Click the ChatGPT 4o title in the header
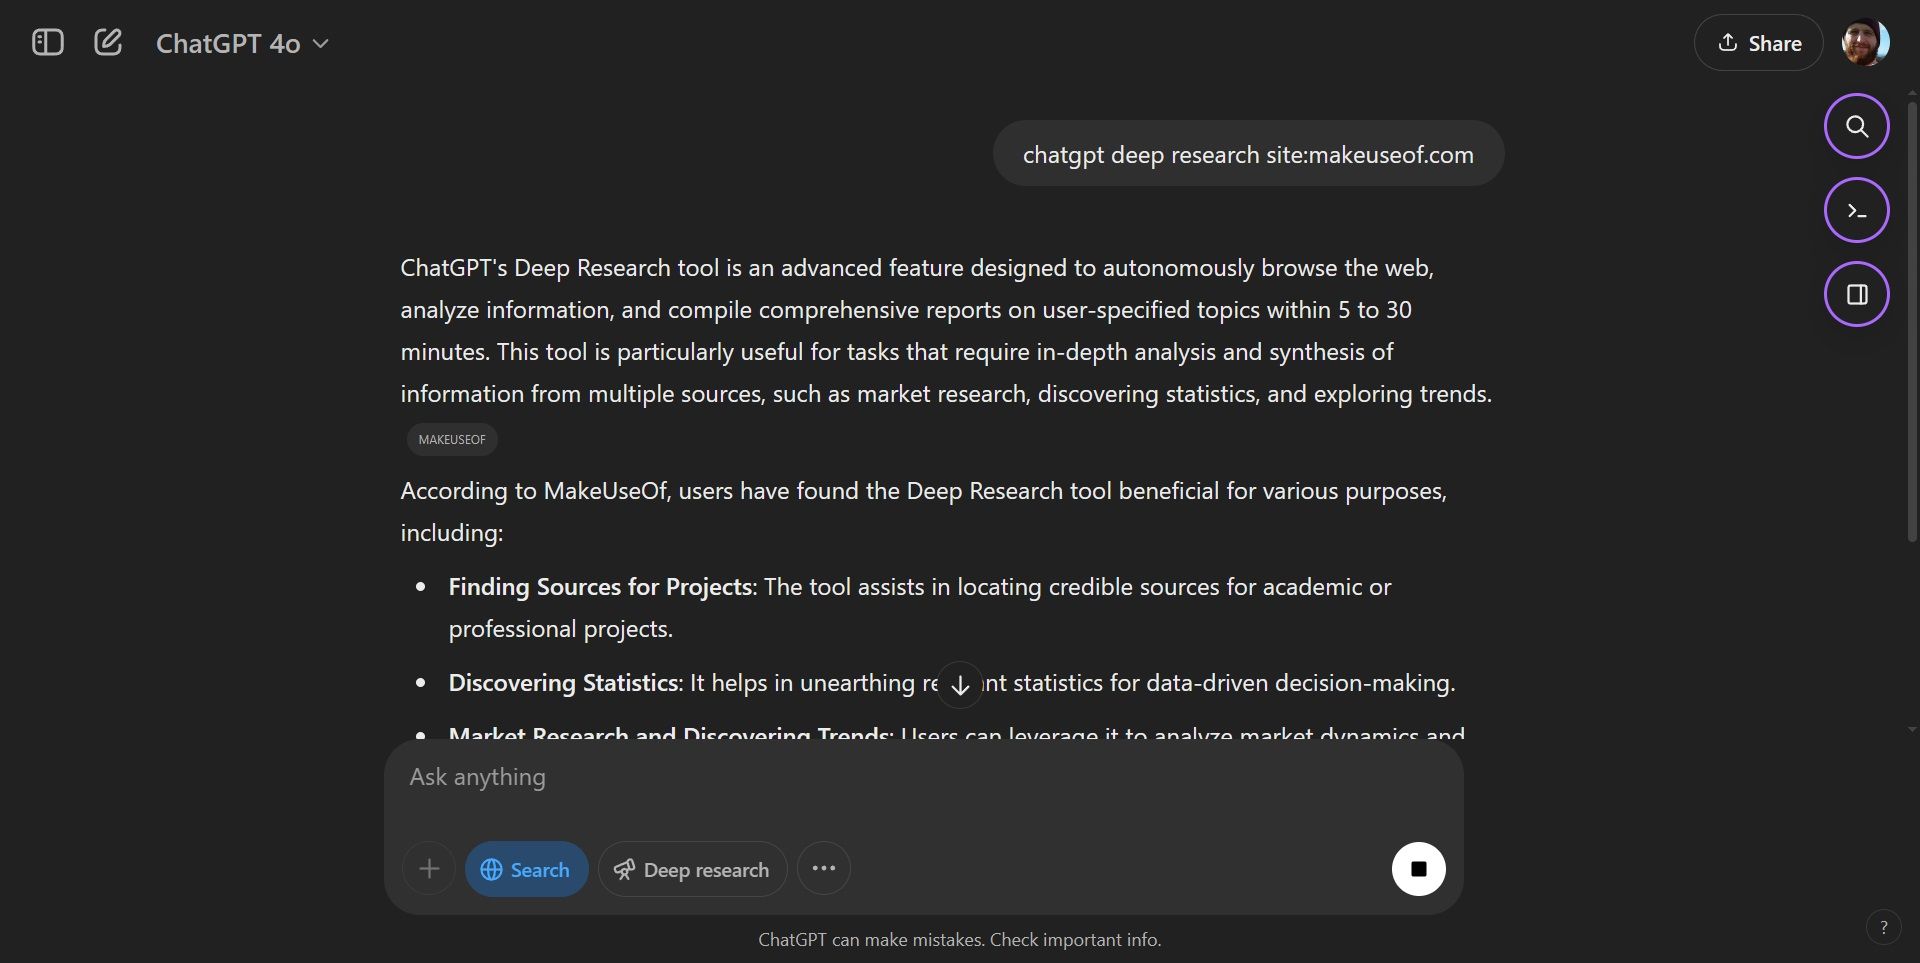 [x=228, y=43]
